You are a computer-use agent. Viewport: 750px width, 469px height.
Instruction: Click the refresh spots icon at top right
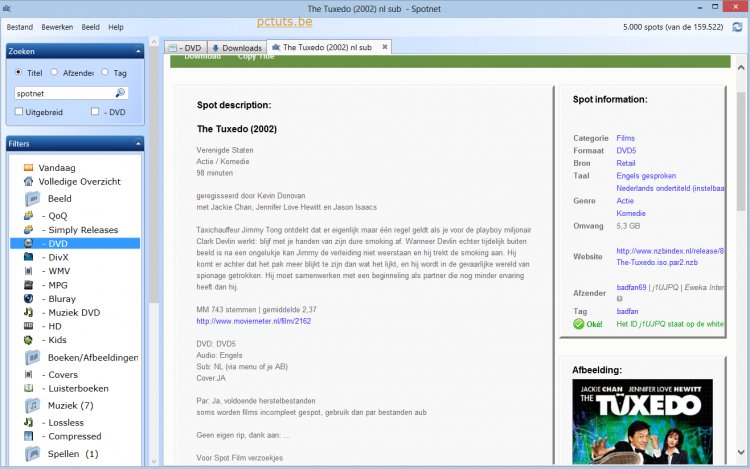tap(737, 27)
